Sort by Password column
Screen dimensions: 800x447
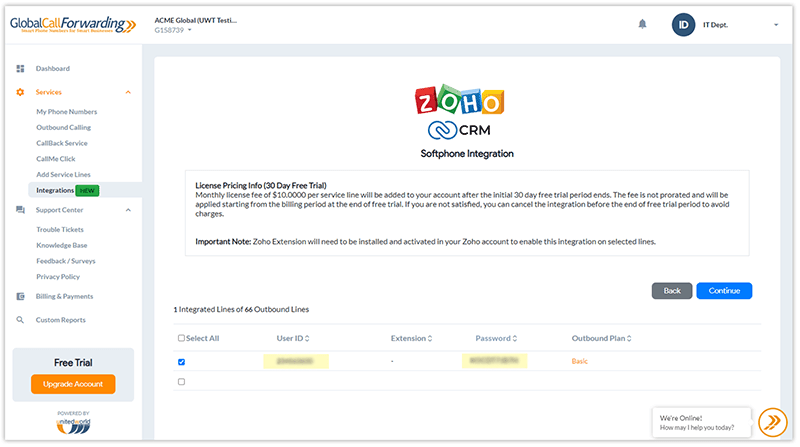click(496, 338)
